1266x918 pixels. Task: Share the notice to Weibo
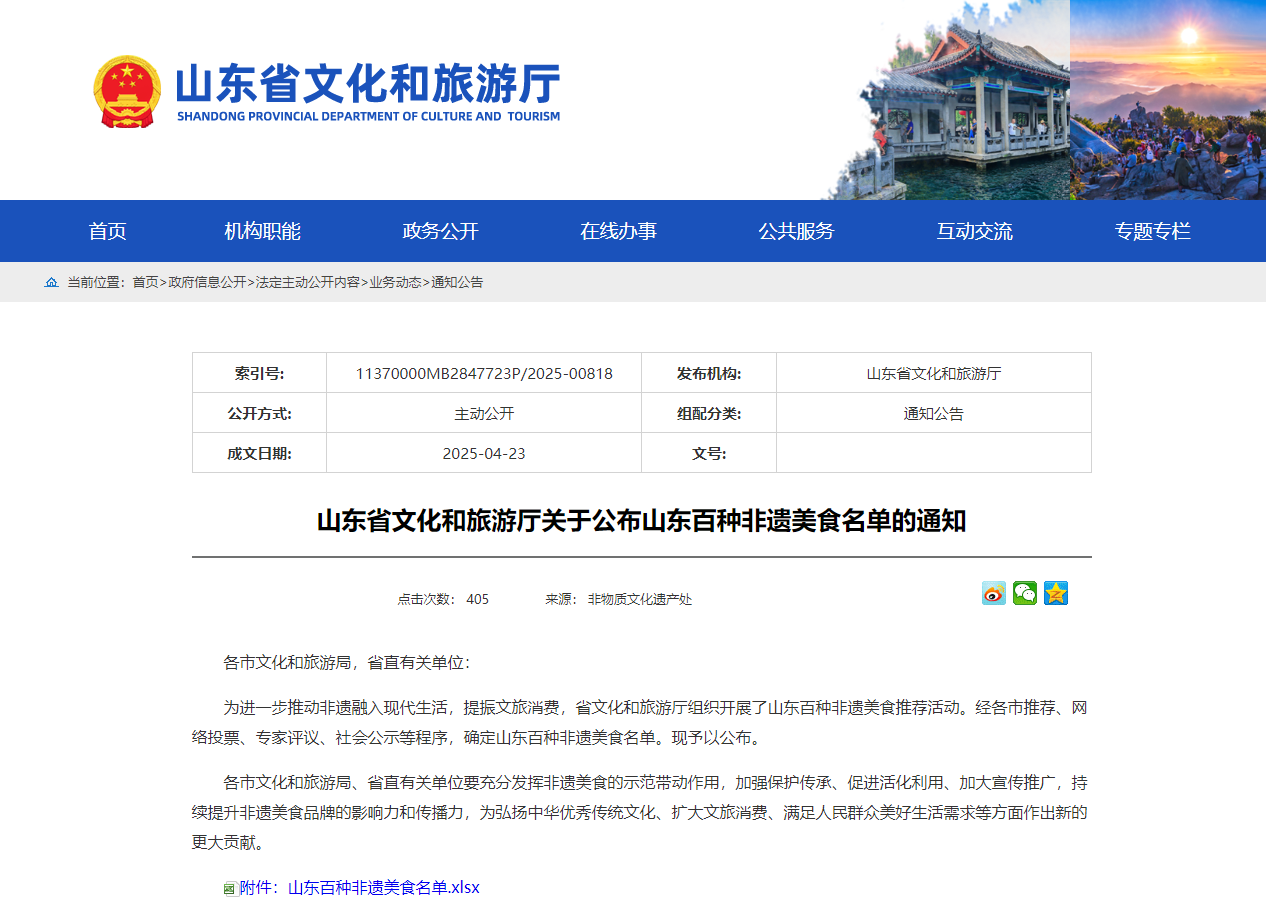click(993, 593)
